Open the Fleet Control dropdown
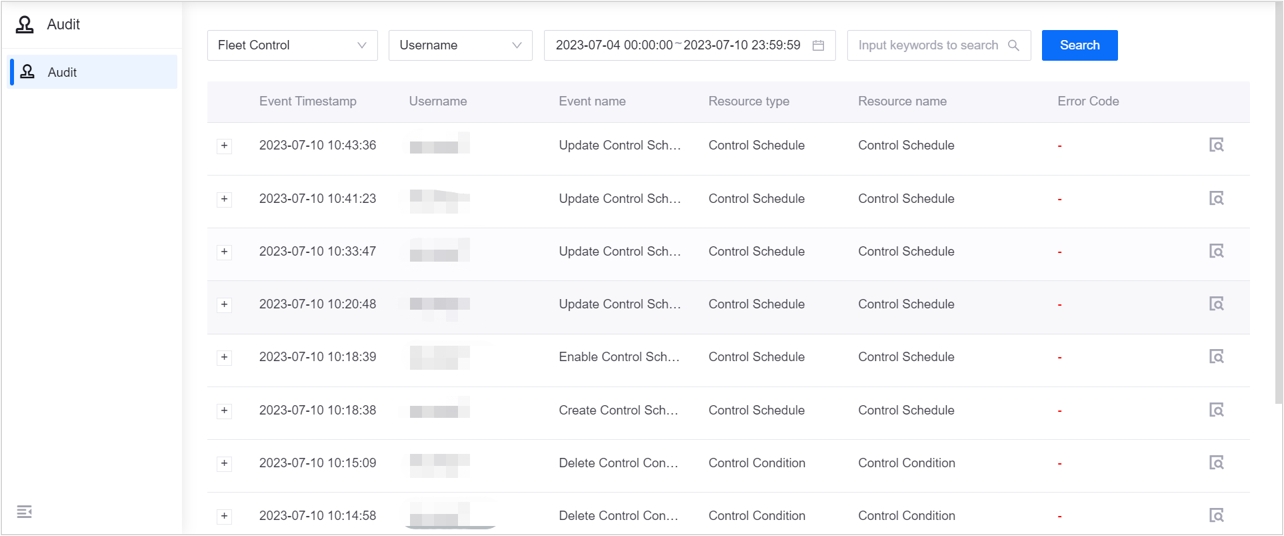Screen dimensions: 1284x536 [292, 45]
